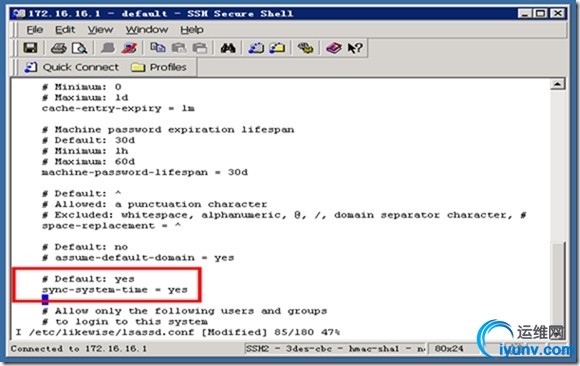The width and height of the screenshot is (580, 366).
Task: Click comment '# Maximum: 1d' near top
Action: coord(85,98)
